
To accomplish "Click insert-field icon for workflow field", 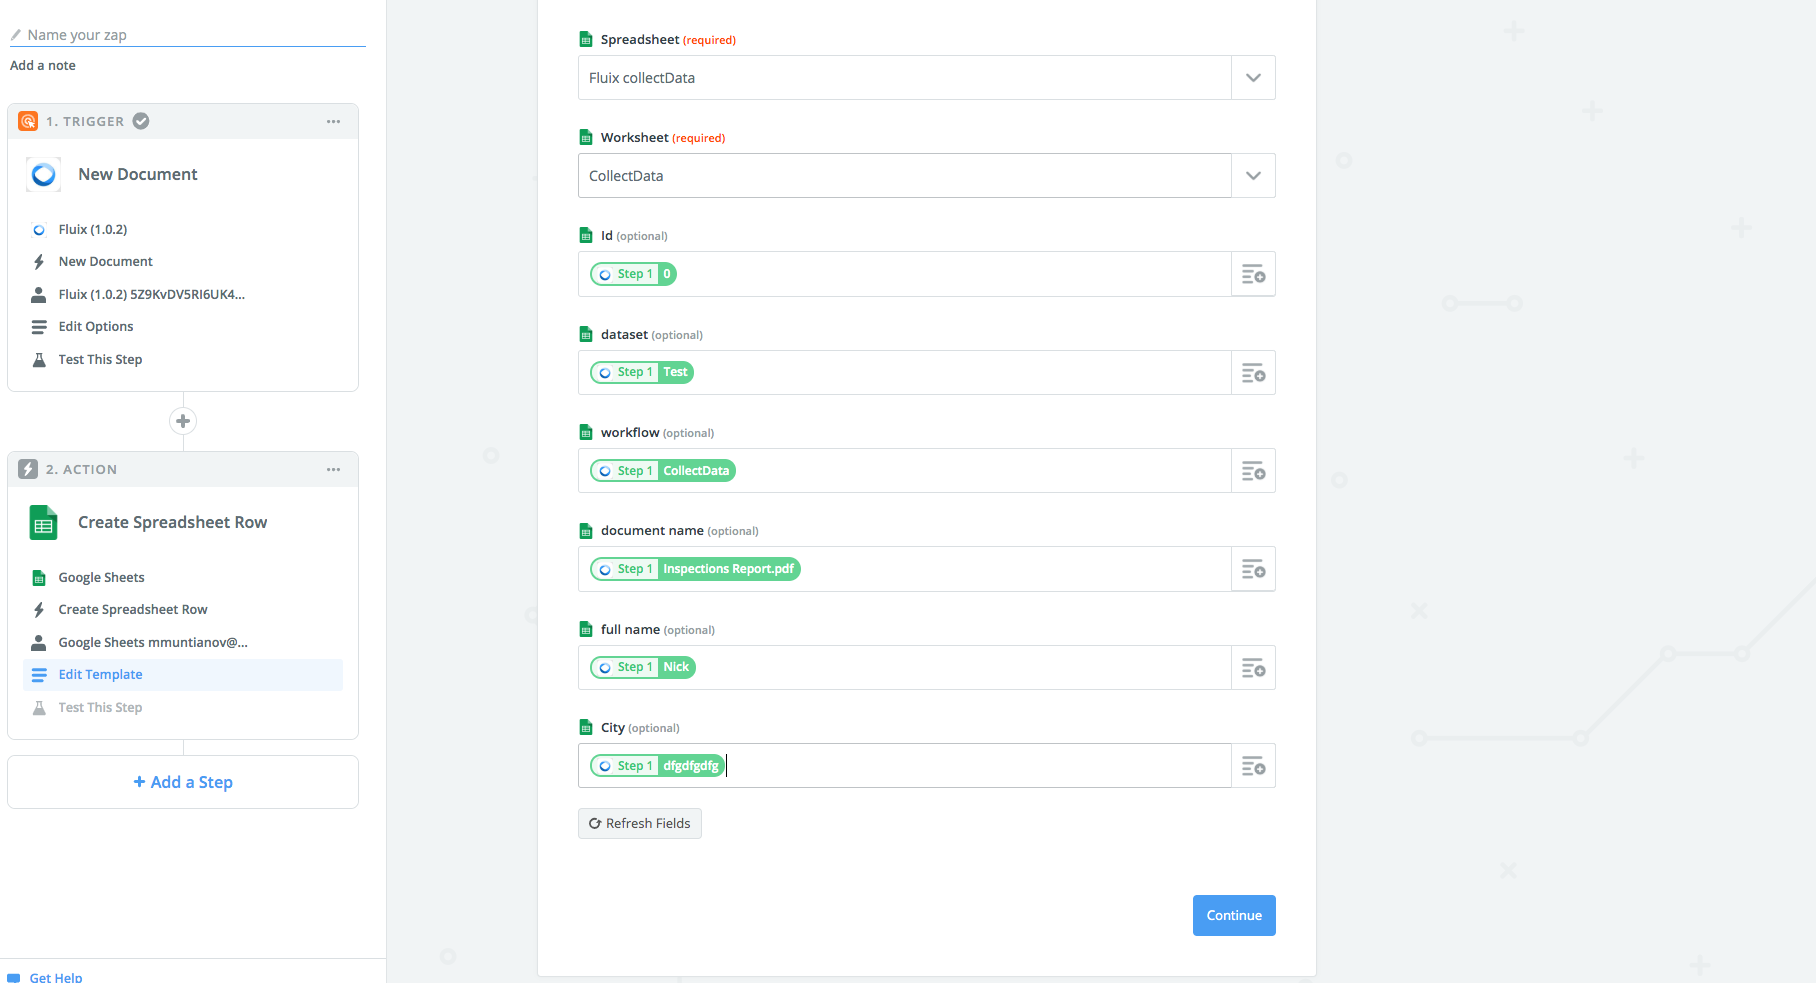I will tap(1253, 471).
